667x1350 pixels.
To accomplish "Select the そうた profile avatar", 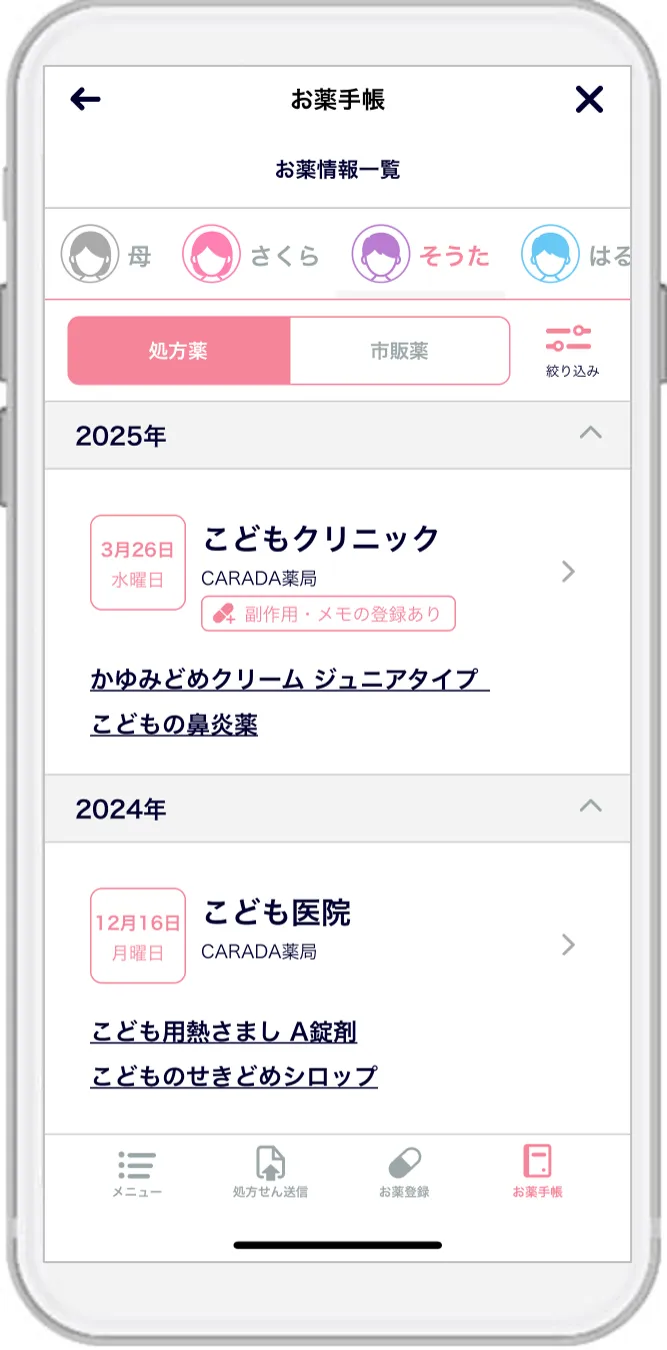I will [x=381, y=254].
